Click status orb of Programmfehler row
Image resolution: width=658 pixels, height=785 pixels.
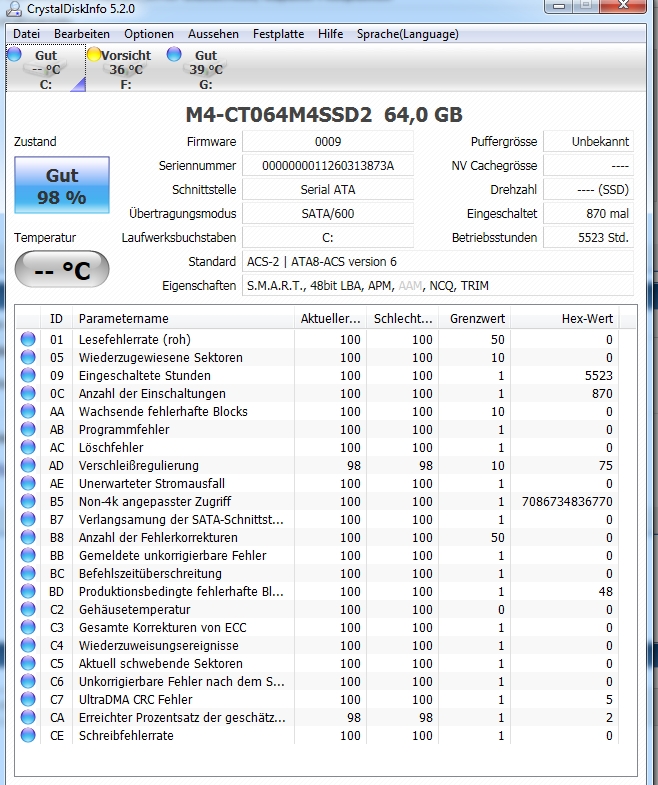tap(28, 429)
